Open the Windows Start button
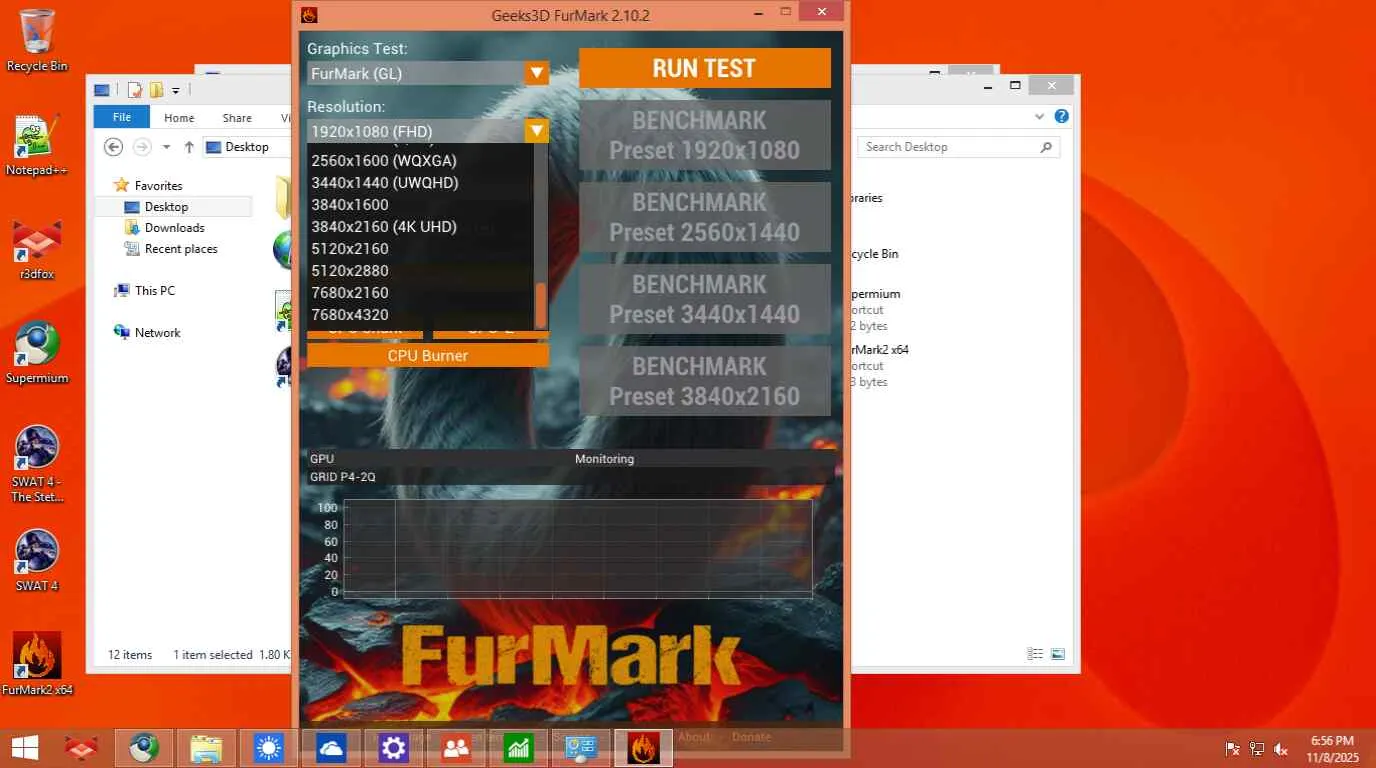 click(x=25, y=748)
